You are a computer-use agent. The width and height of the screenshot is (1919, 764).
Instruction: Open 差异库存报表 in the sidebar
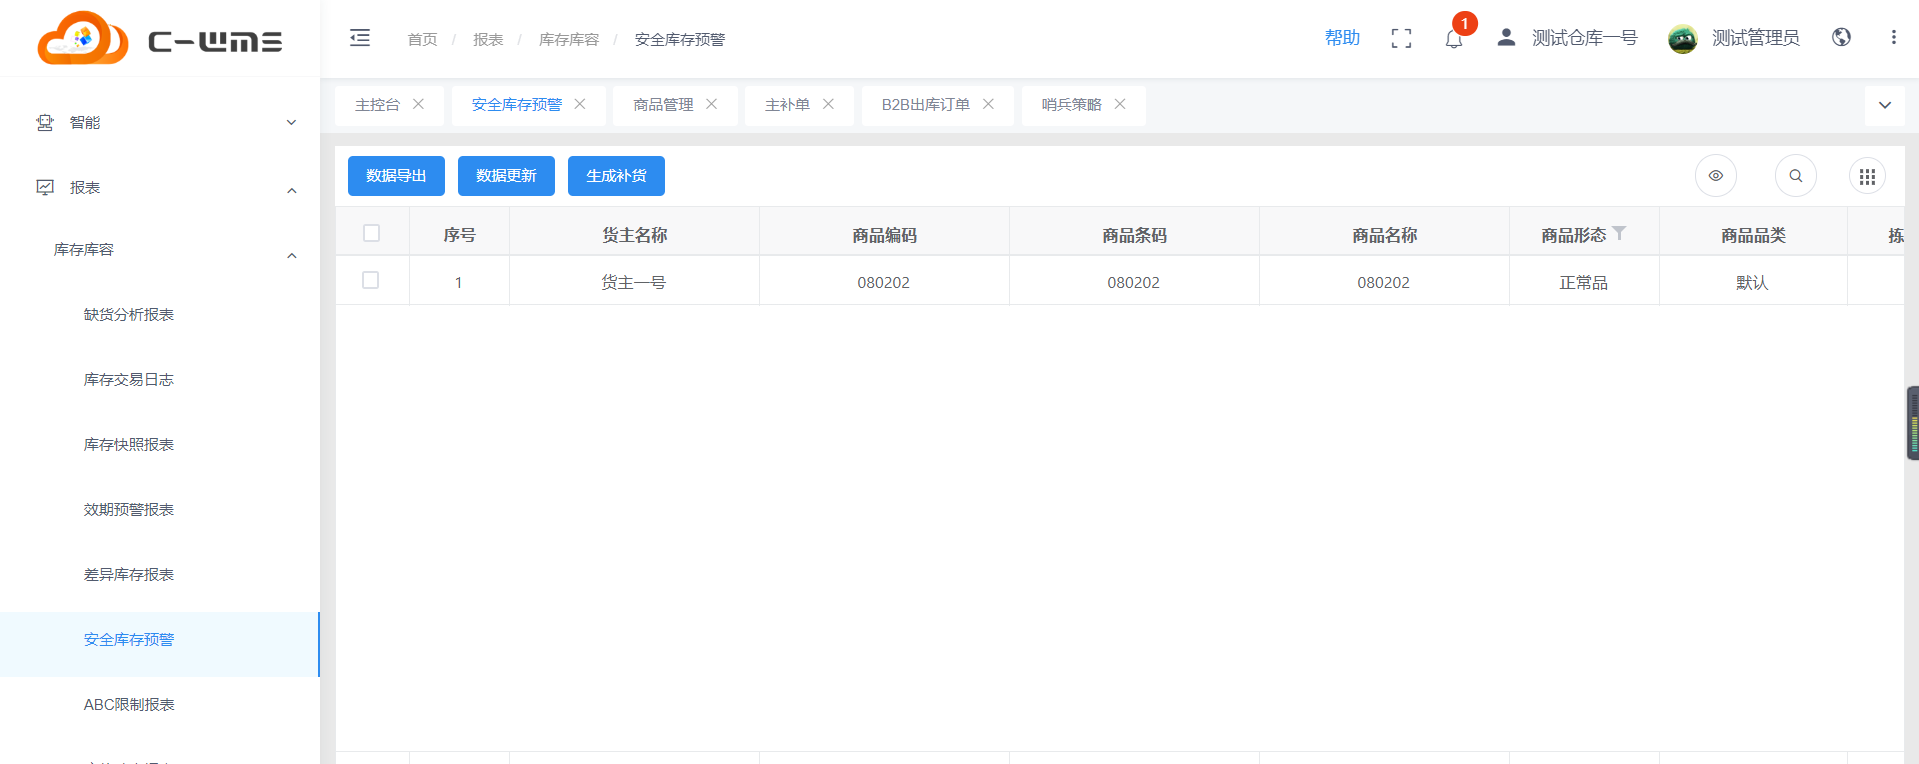(129, 574)
